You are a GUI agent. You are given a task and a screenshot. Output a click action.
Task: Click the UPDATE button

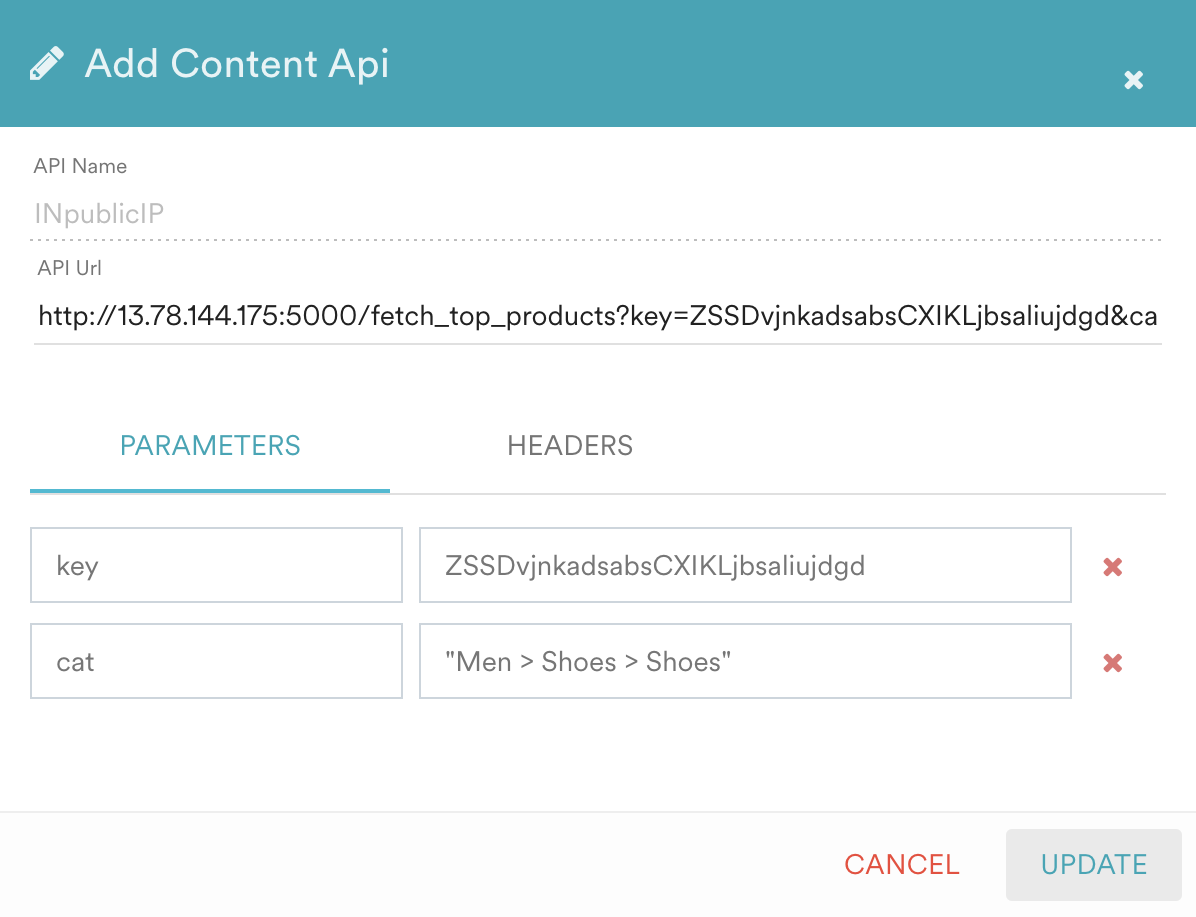click(x=1093, y=864)
